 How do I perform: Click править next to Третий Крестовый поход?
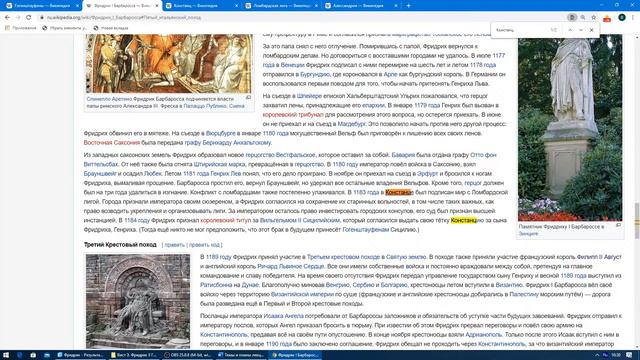175,245
